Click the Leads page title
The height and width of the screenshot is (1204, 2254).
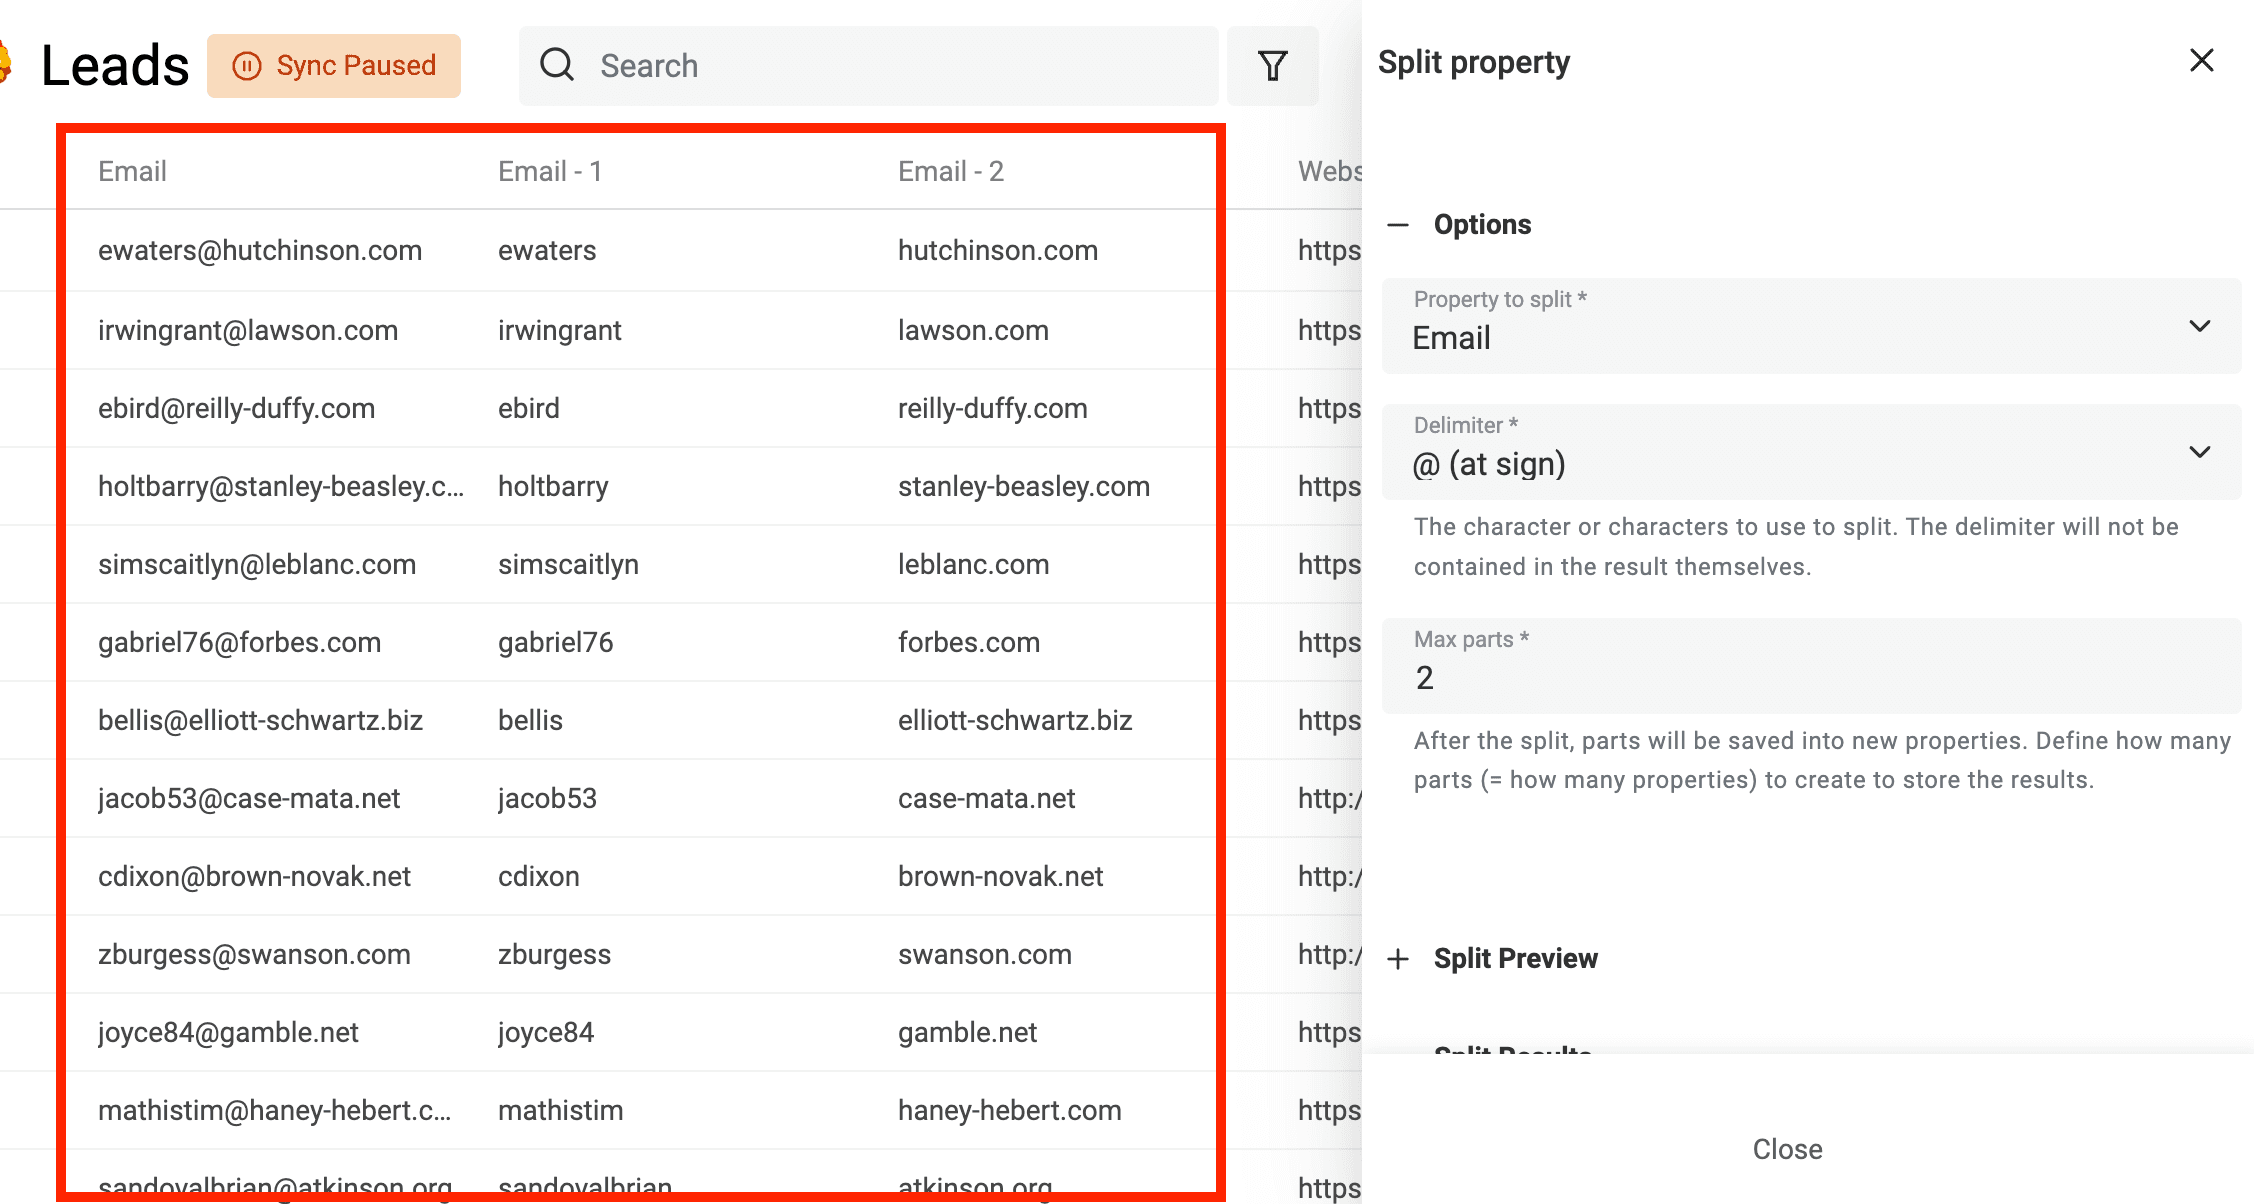pyautogui.click(x=115, y=66)
